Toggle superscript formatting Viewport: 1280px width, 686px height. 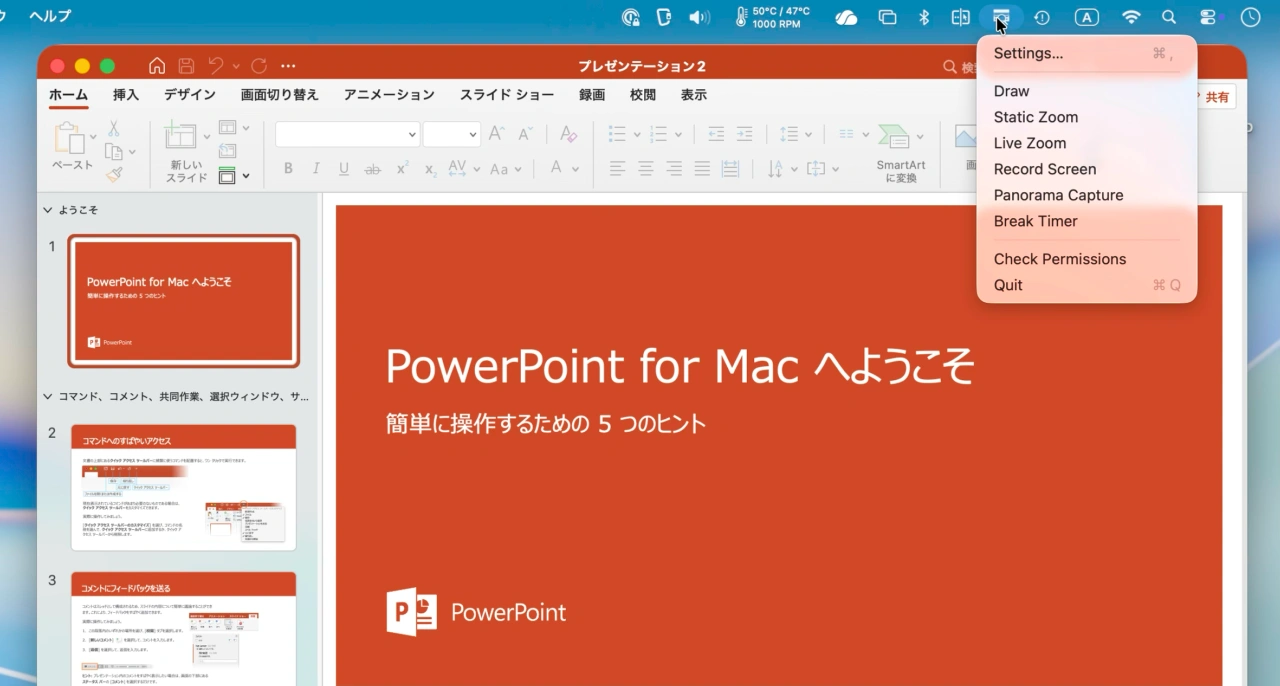402,169
